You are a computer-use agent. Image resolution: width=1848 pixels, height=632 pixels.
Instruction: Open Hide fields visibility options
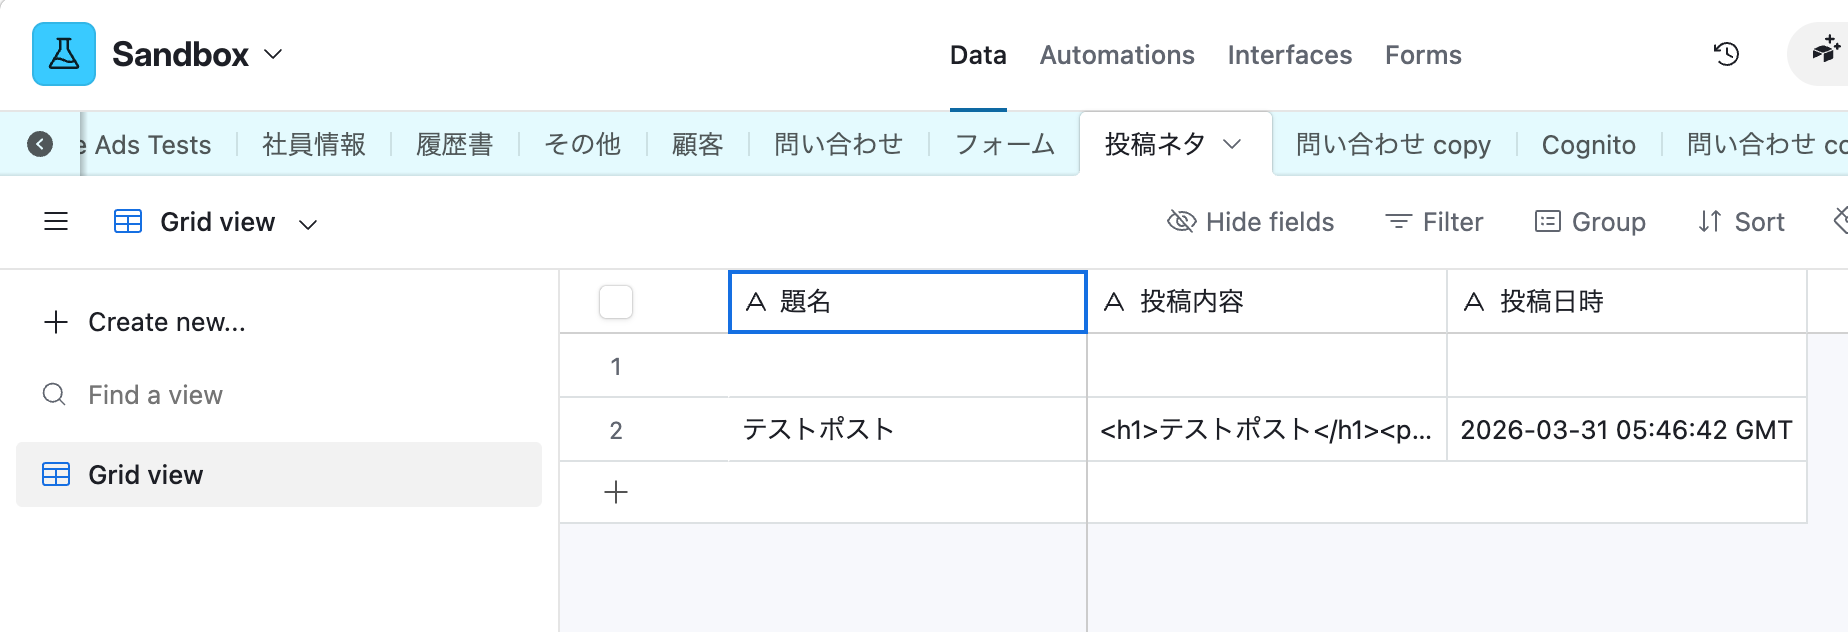[1251, 222]
